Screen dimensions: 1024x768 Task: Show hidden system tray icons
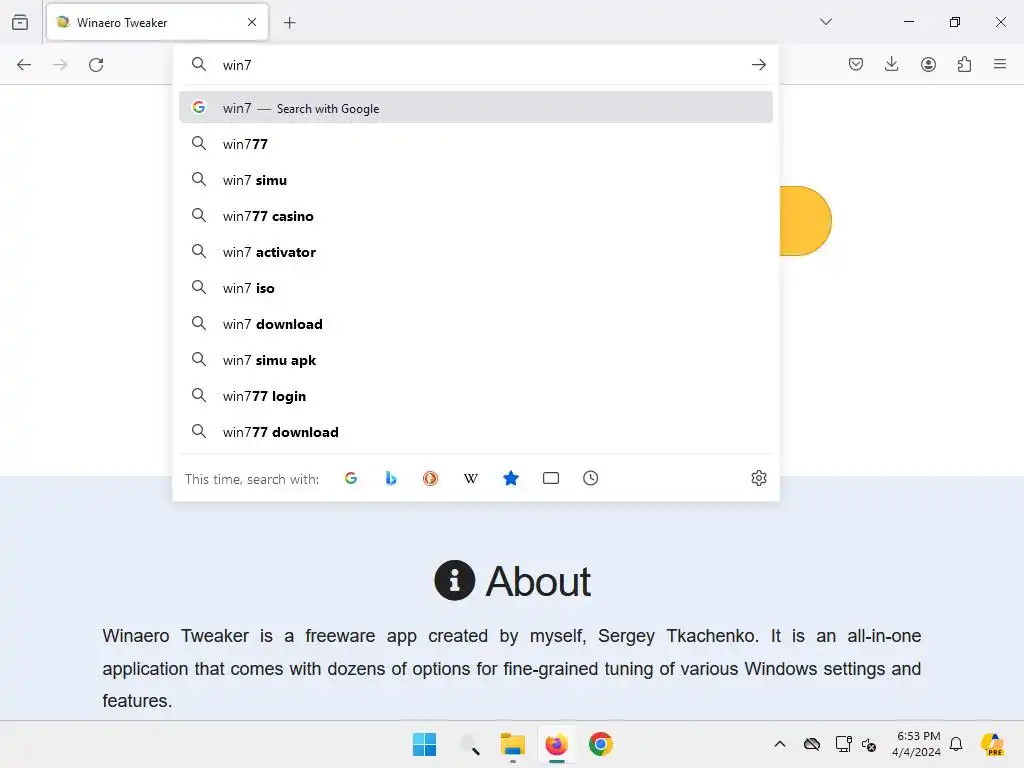pos(780,744)
